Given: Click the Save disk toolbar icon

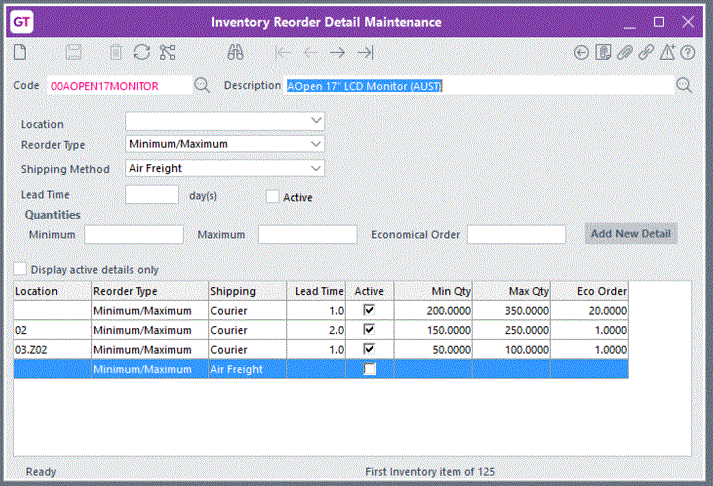Looking at the screenshot, I should coord(73,53).
